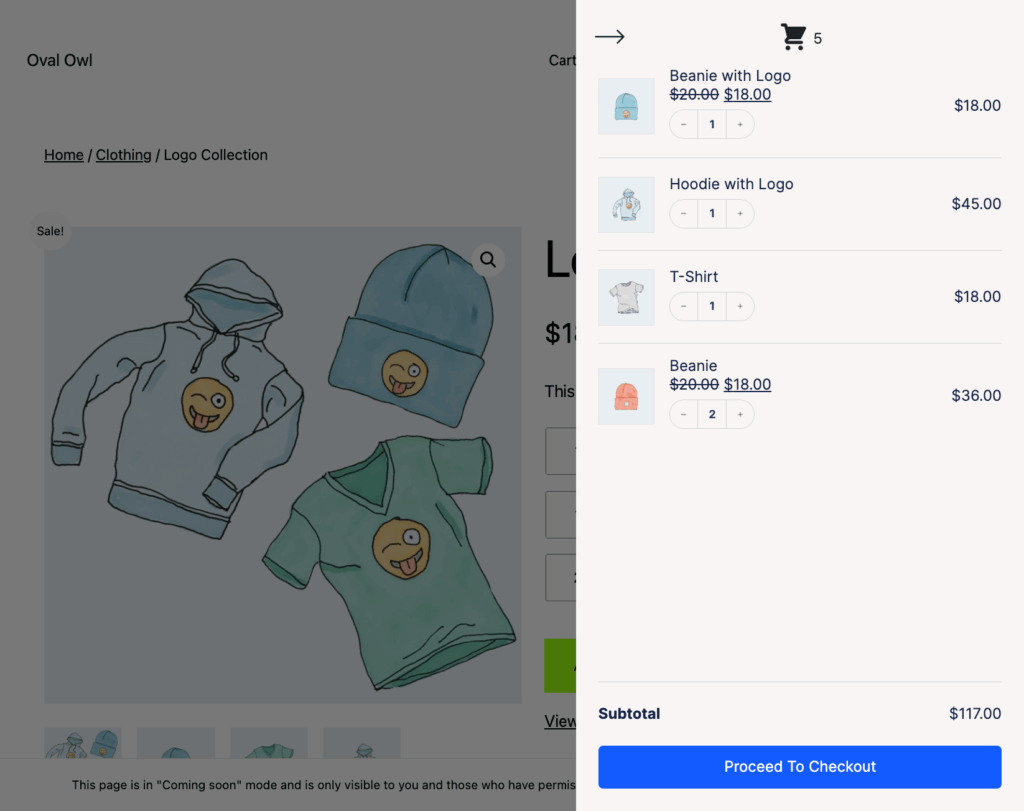Increase the orange Beanie quantity
Screen dimensions: 1024x811
pos(740,414)
